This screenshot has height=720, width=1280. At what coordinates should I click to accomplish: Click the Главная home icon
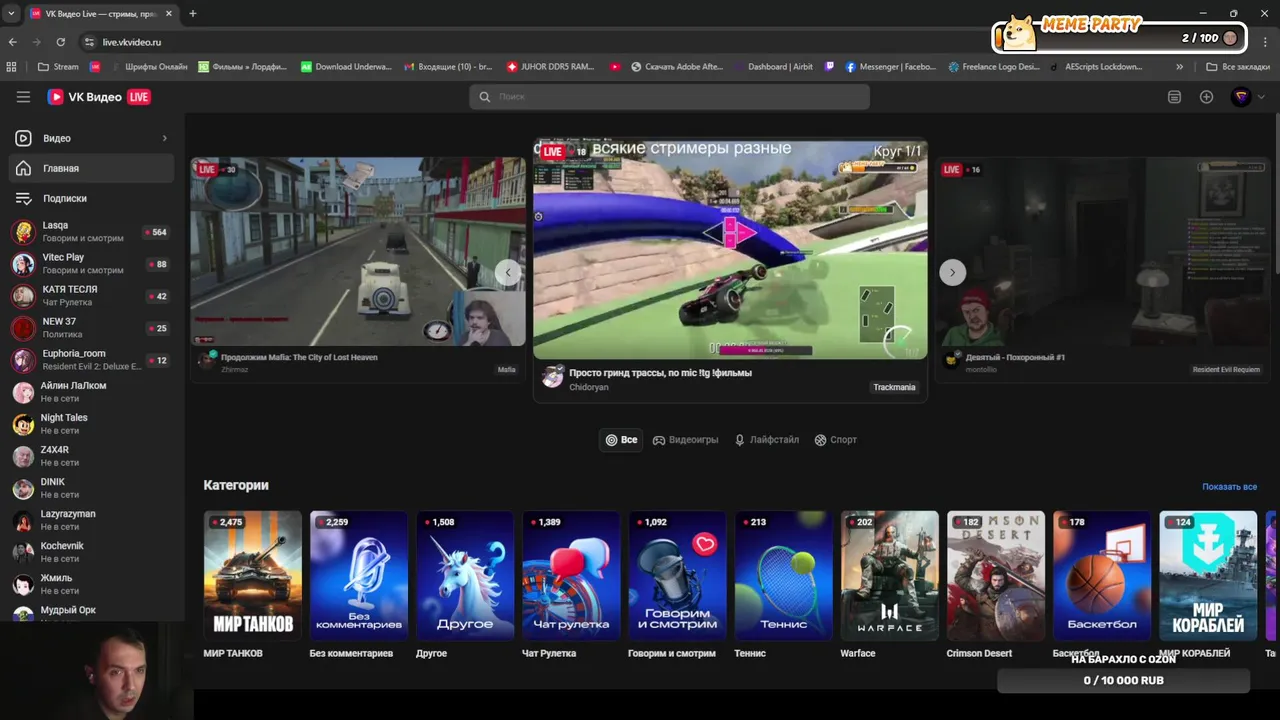(23, 168)
